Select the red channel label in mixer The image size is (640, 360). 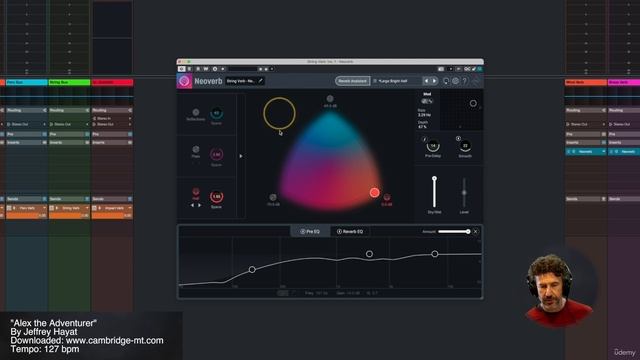(x=112, y=82)
